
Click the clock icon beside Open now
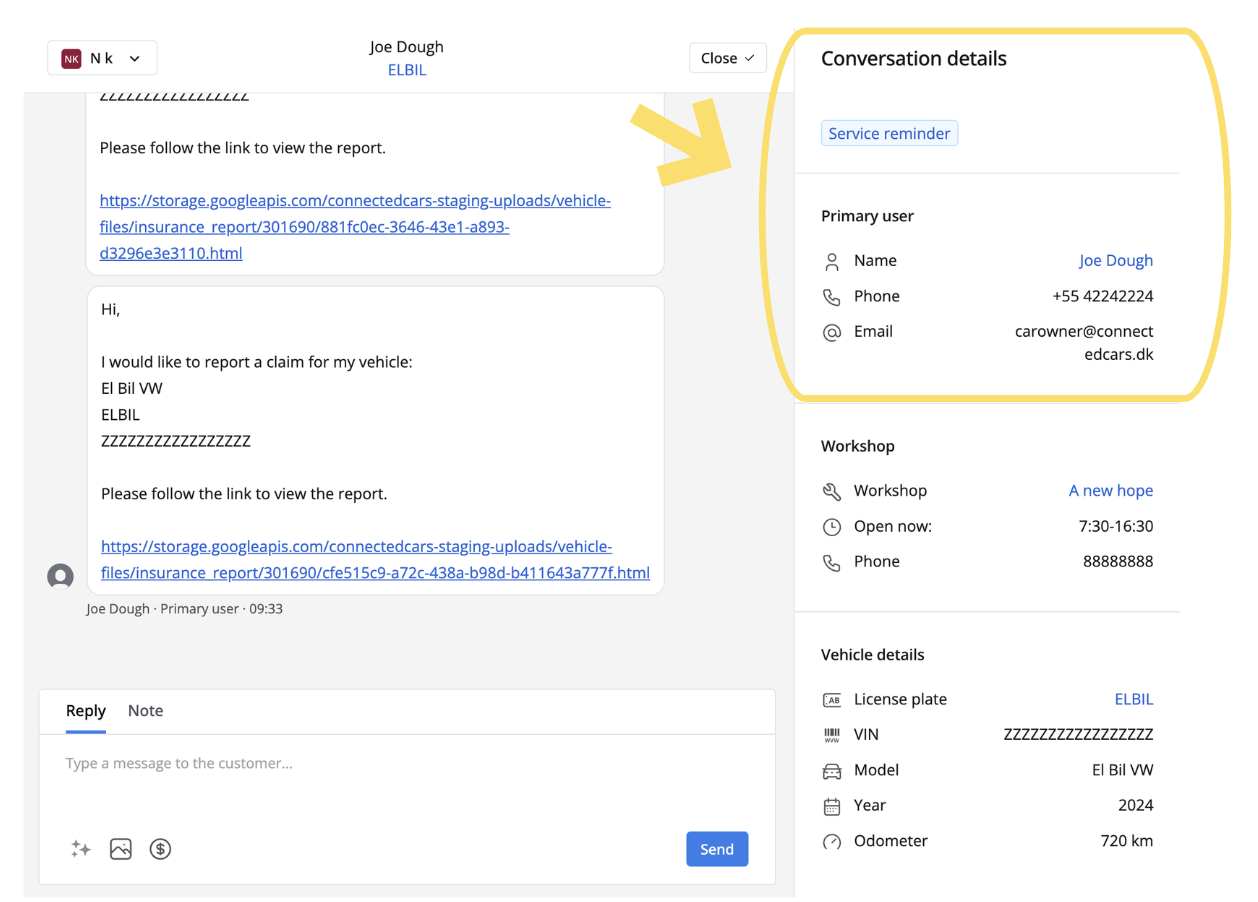(832, 527)
